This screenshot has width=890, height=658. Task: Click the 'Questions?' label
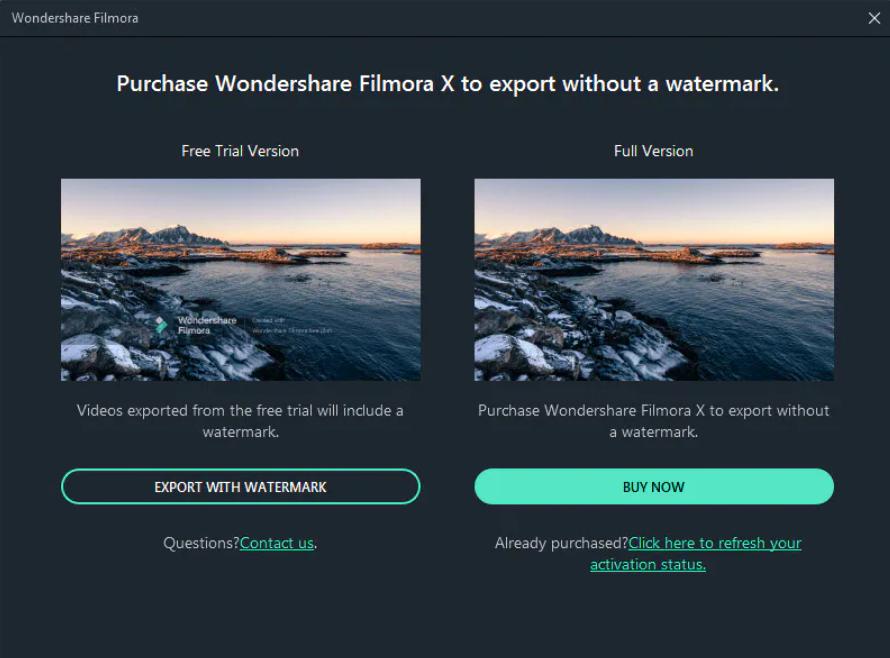tap(201, 543)
